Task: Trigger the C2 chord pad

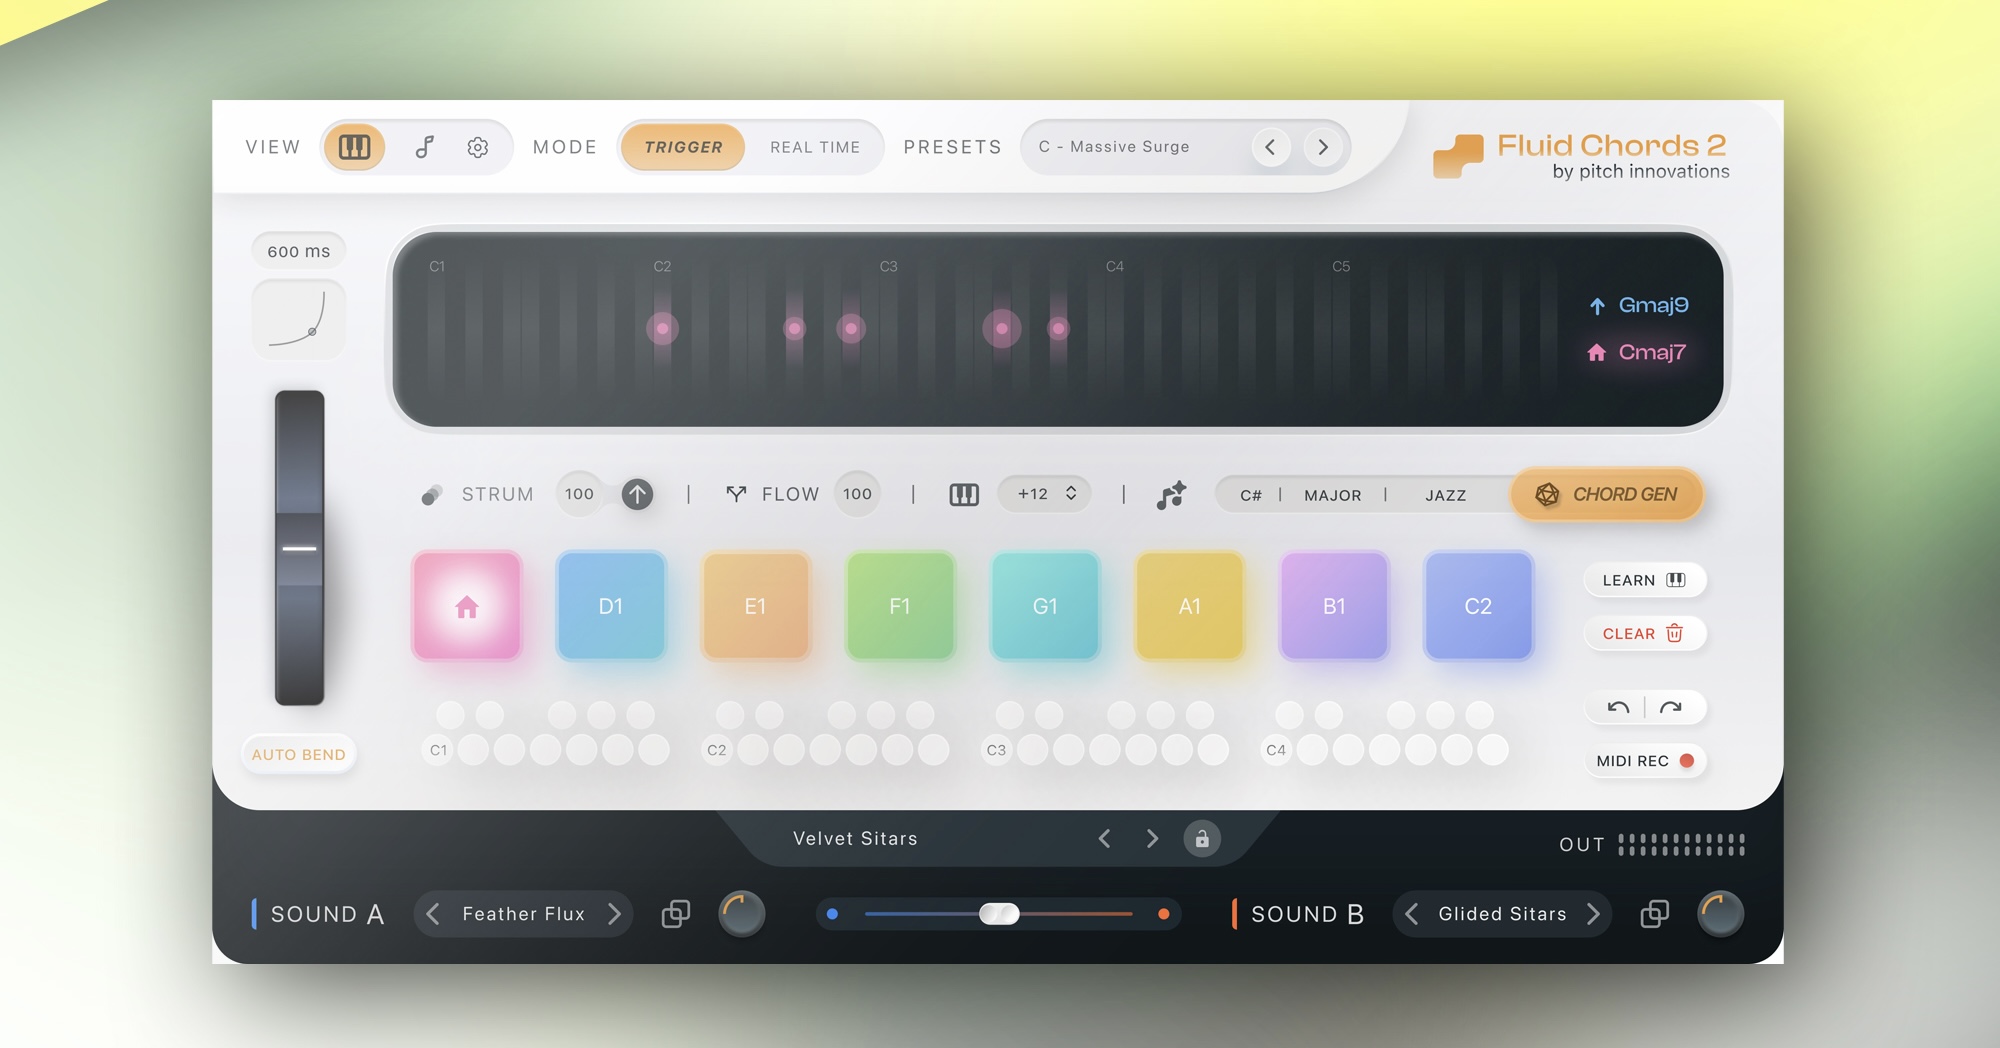Action: click(1478, 606)
